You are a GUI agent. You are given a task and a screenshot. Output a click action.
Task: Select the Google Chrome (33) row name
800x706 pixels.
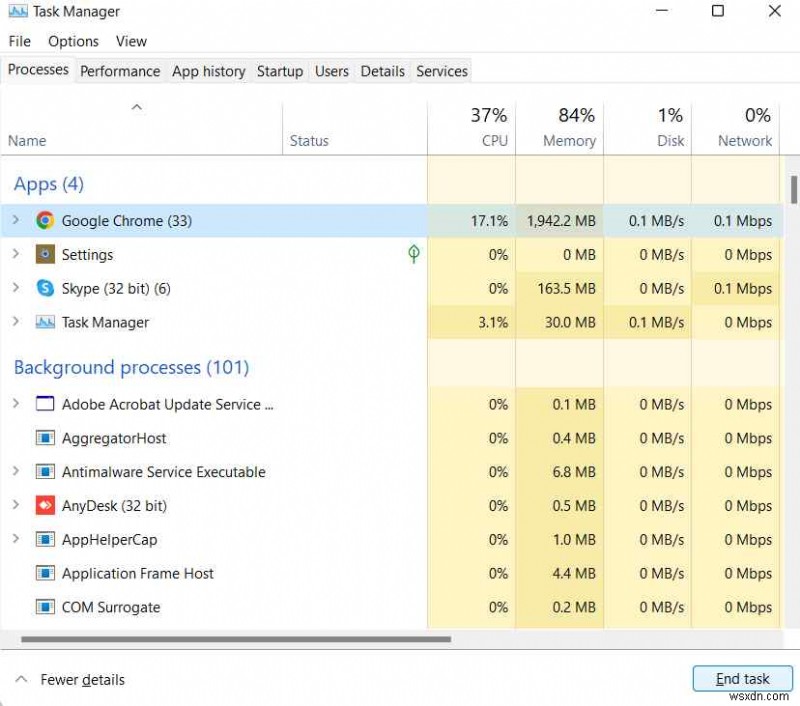[127, 221]
